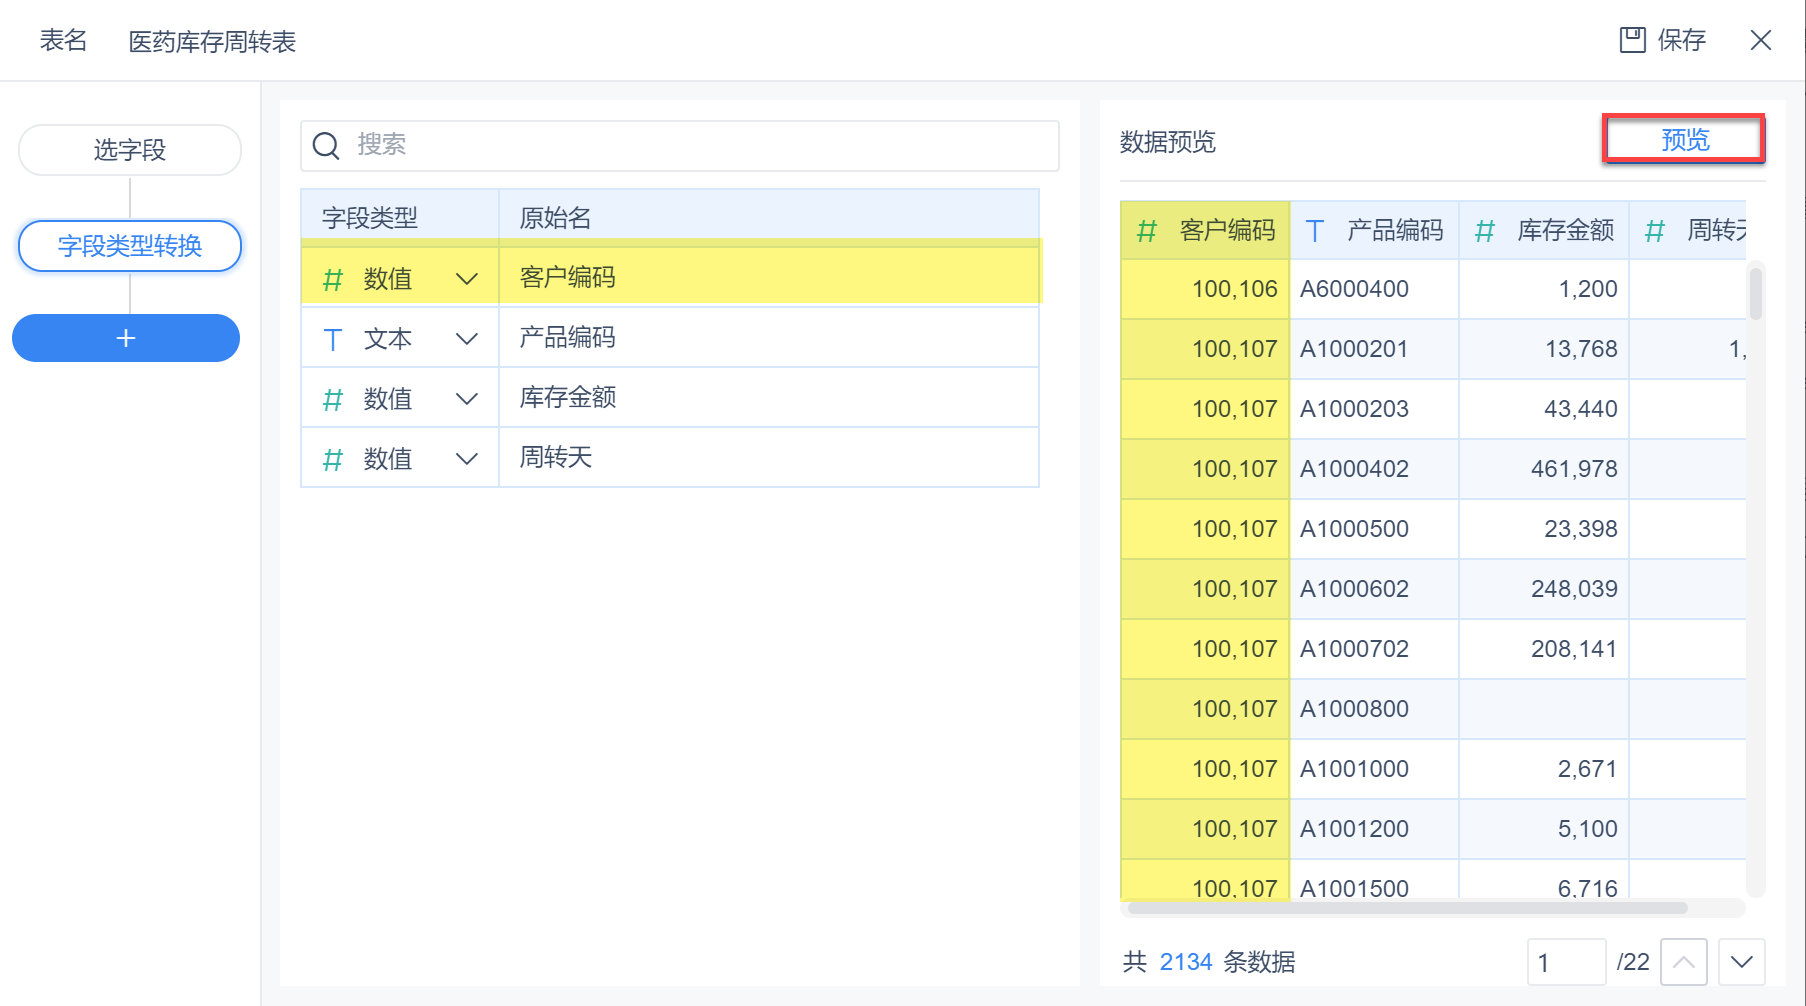Open field type dropdown for 周转天
Viewport: 1806px width, 1006px height.
click(x=466, y=459)
